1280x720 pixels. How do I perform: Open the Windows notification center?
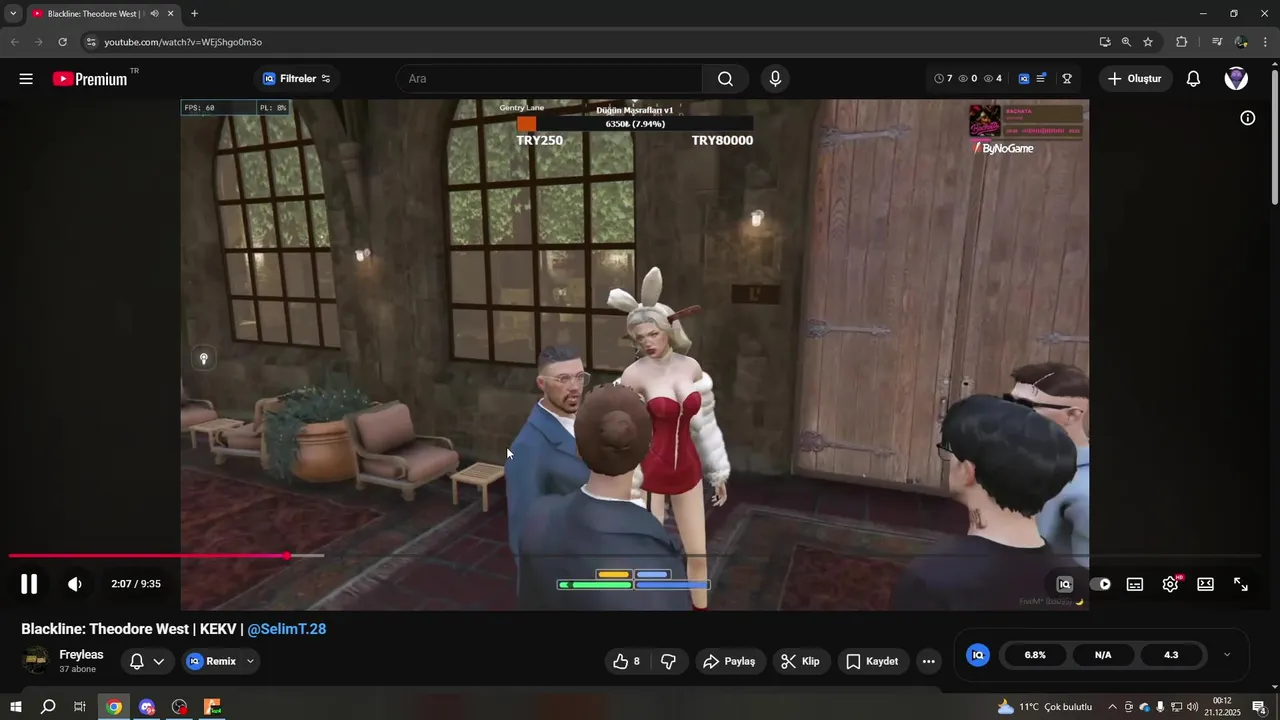(x=1259, y=707)
